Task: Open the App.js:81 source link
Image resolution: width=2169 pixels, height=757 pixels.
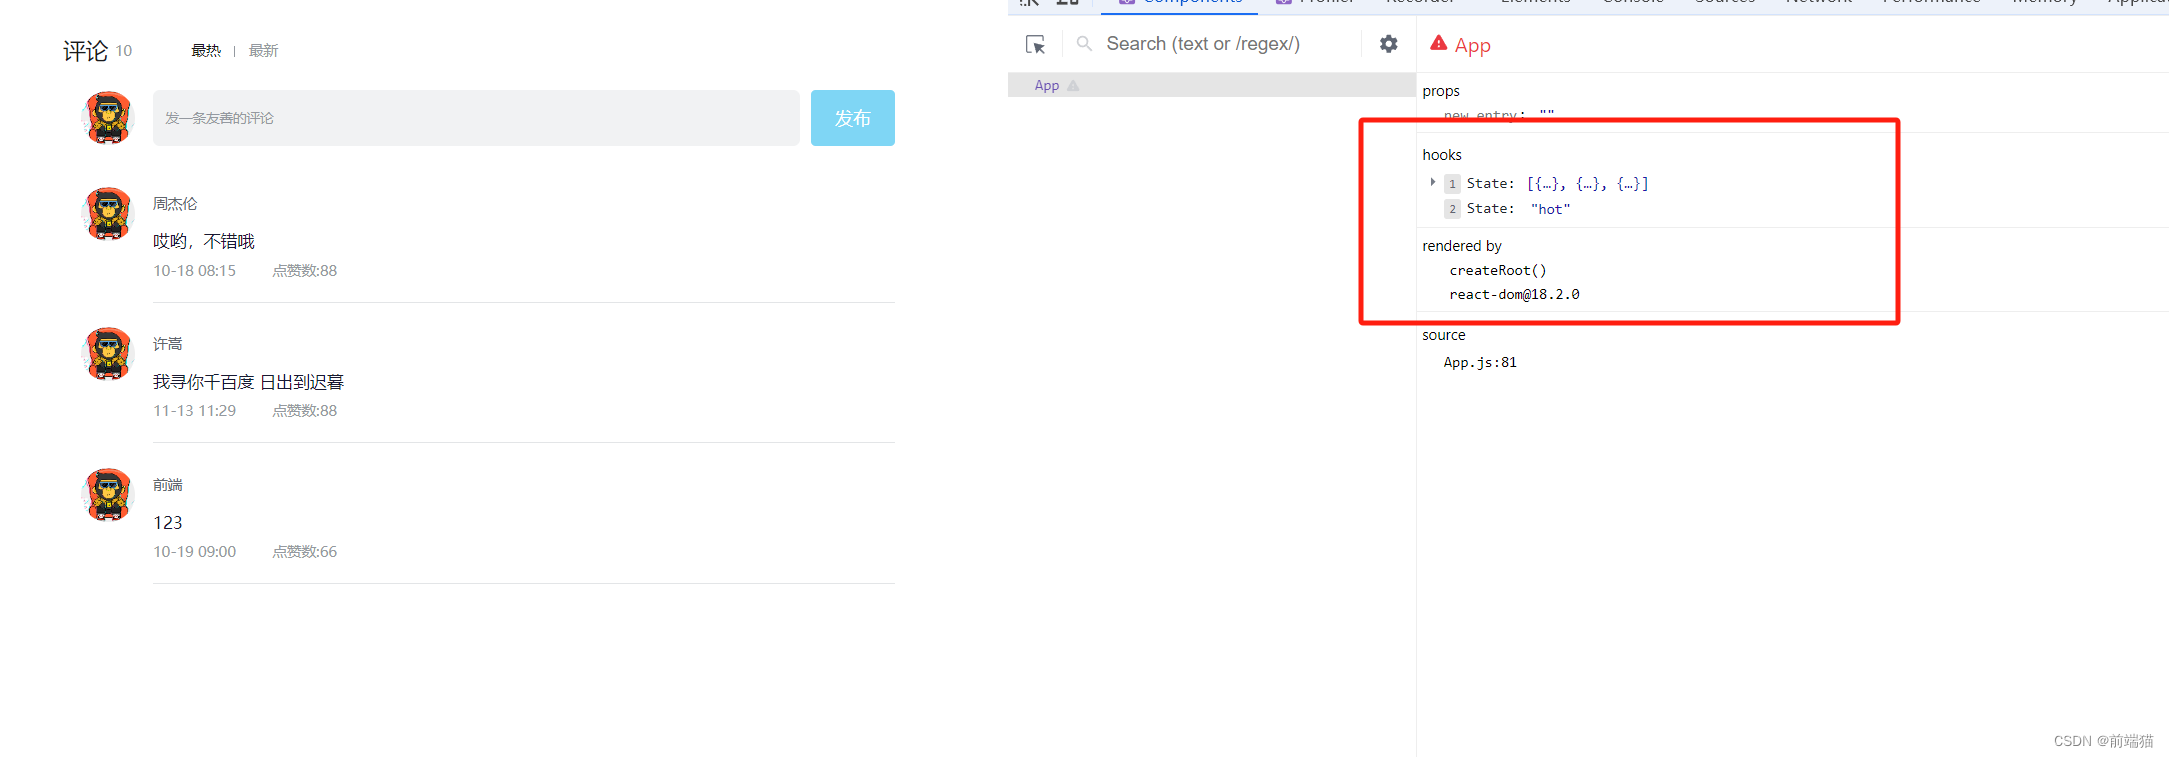Action: tap(1480, 363)
